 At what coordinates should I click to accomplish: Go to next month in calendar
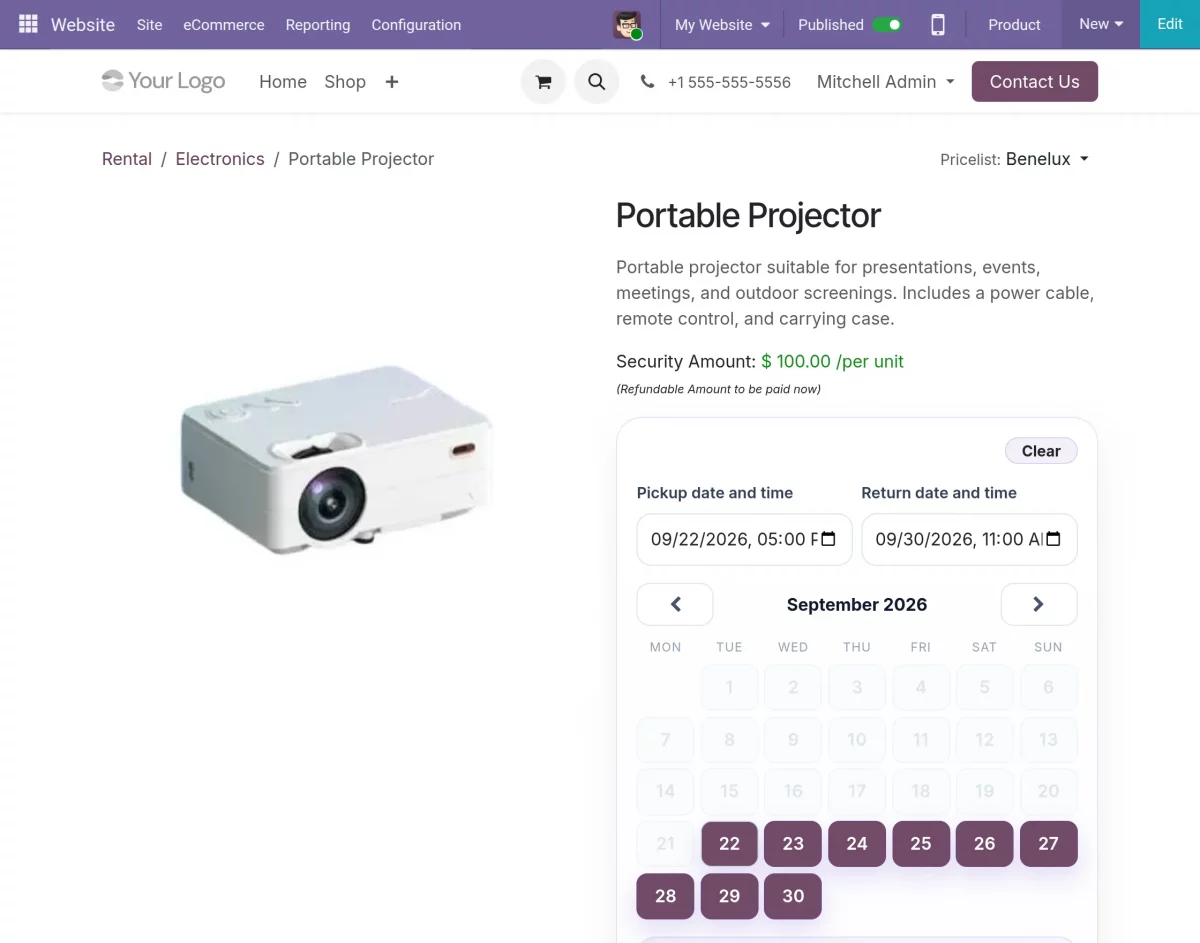(1039, 604)
